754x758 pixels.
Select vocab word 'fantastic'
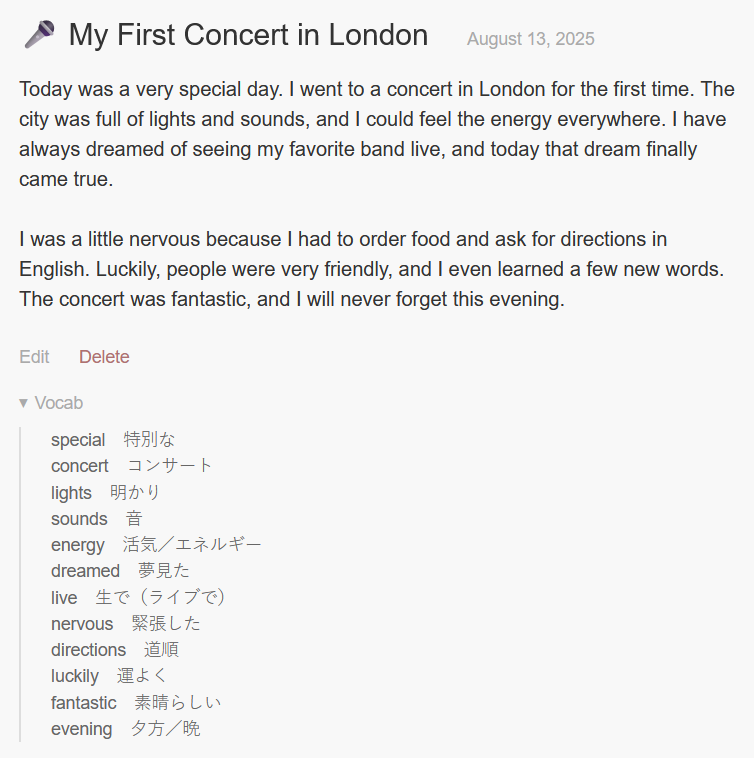pos(84,702)
